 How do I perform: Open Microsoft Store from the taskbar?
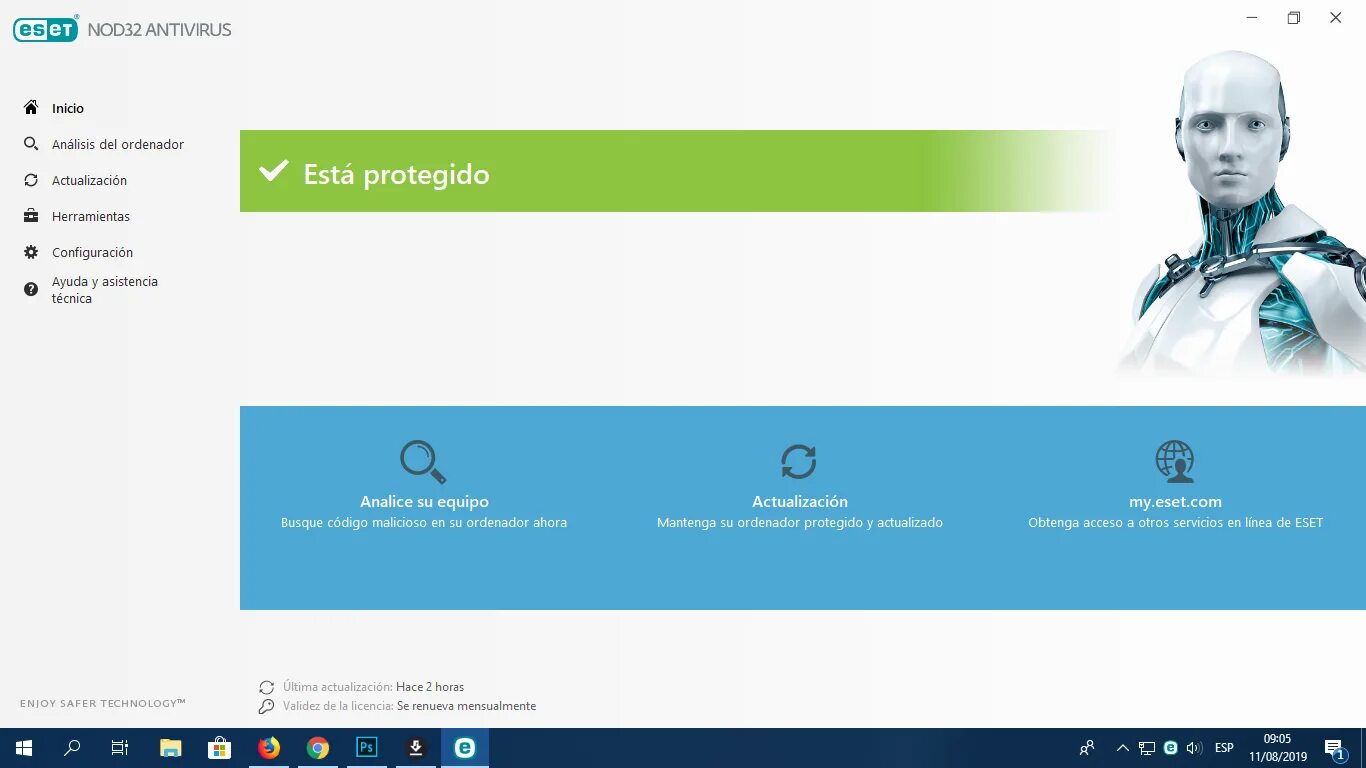tap(219, 748)
